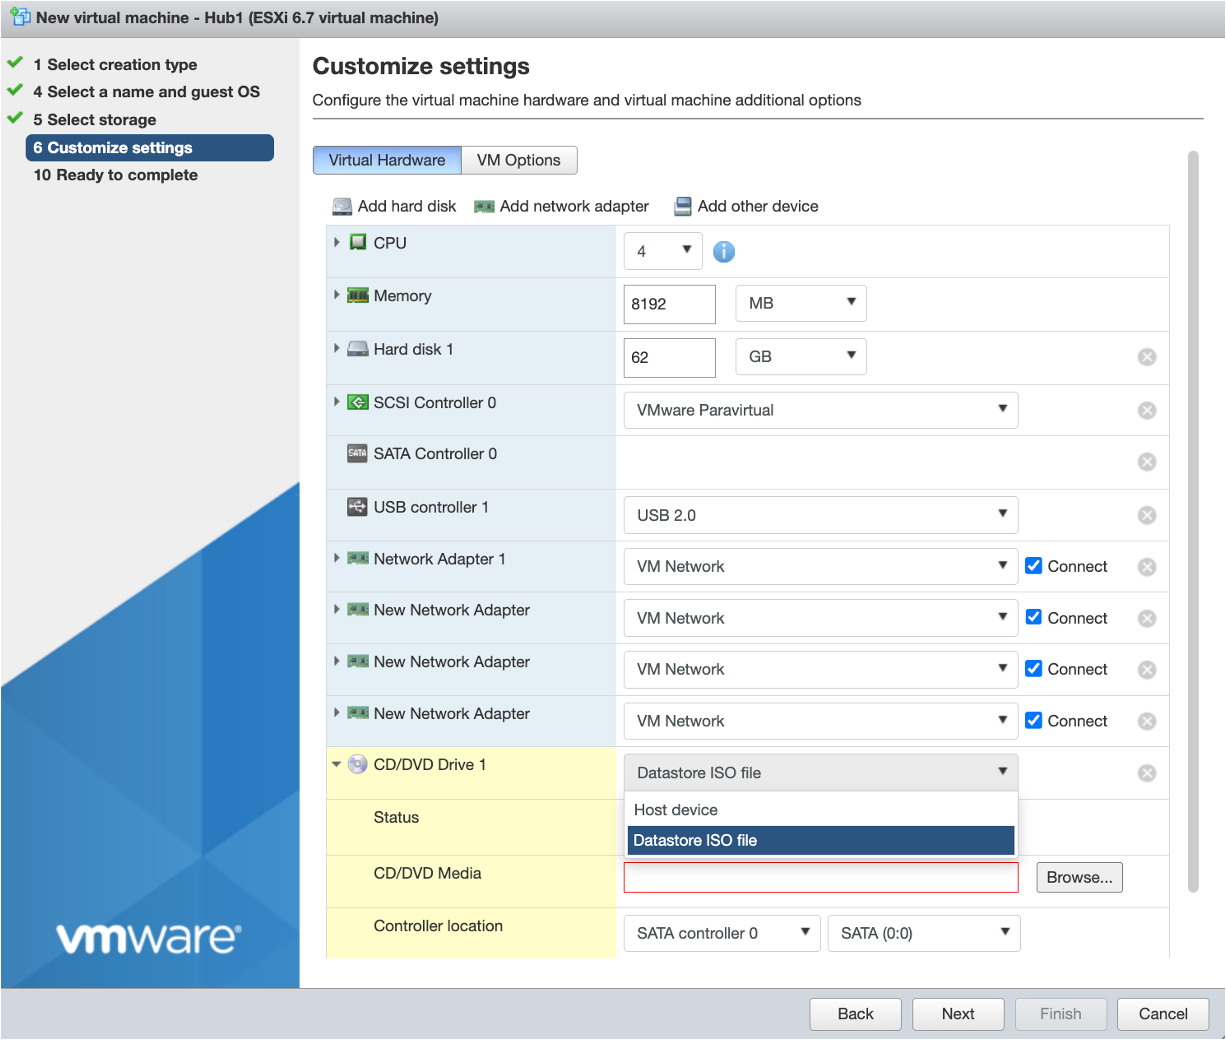
Task: Click the USB controller 1 icon
Action: point(358,507)
